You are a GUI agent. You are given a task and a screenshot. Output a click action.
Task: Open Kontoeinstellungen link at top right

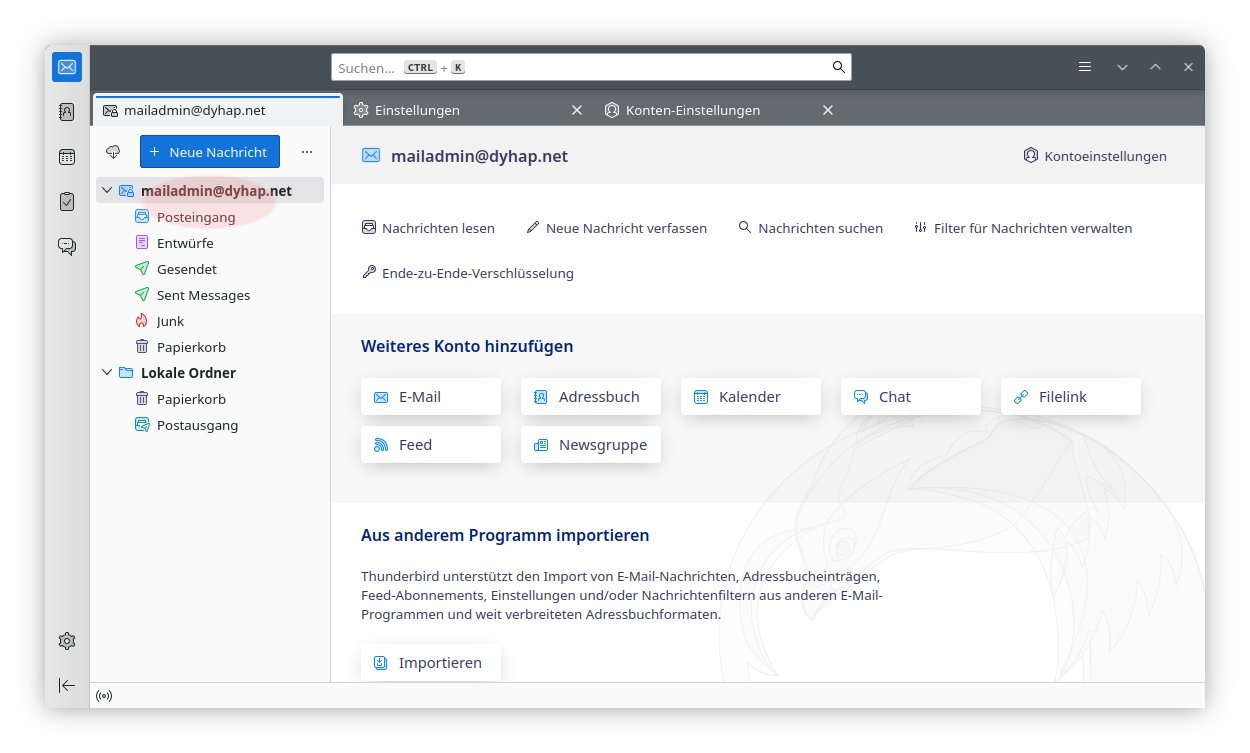coord(1095,156)
